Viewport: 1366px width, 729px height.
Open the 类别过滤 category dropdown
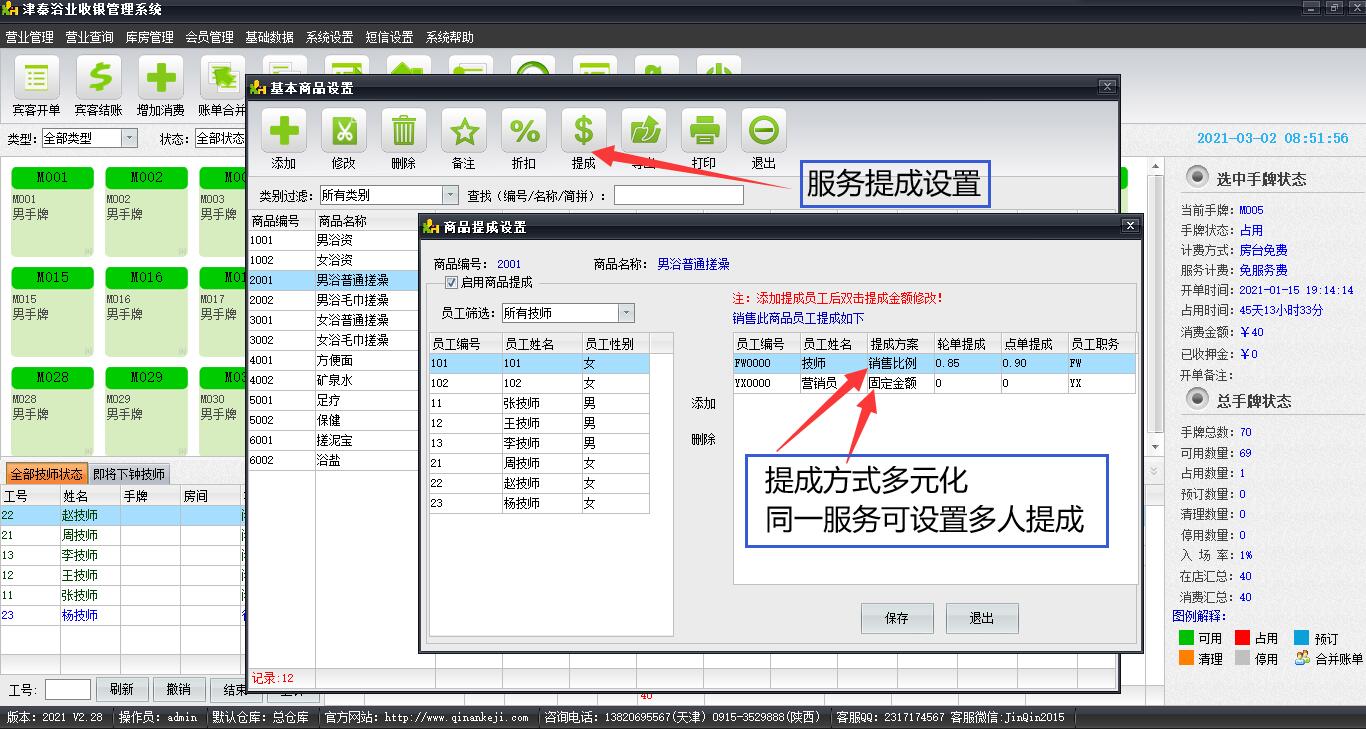pyautogui.click(x=449, y=195)
